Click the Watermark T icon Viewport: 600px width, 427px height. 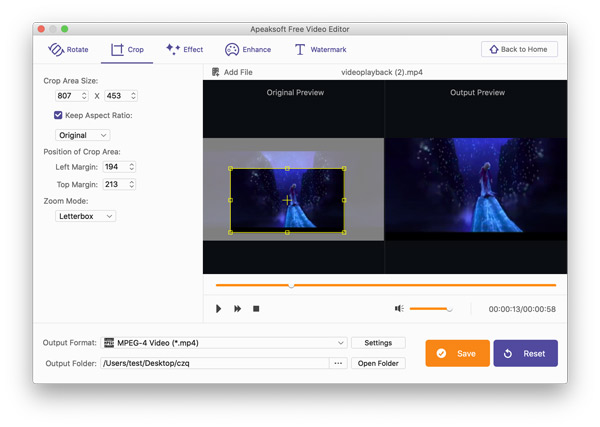300,49
